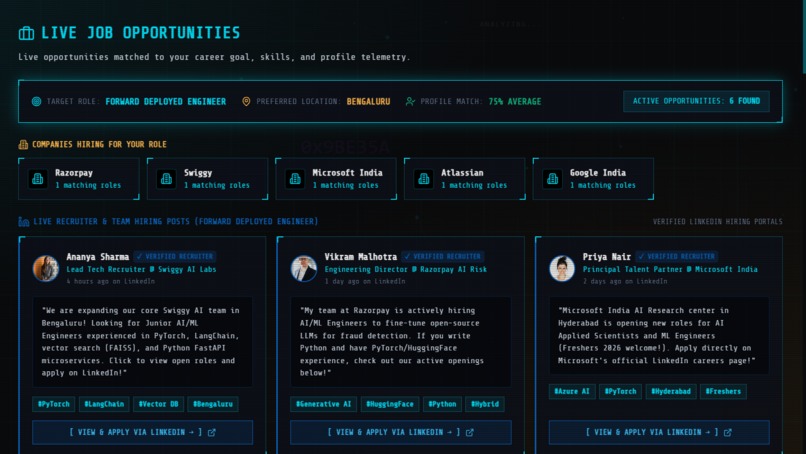Click the Forward Deployed Engineer target role
Viewport: 806px width, 454px height.
(166, 101)
